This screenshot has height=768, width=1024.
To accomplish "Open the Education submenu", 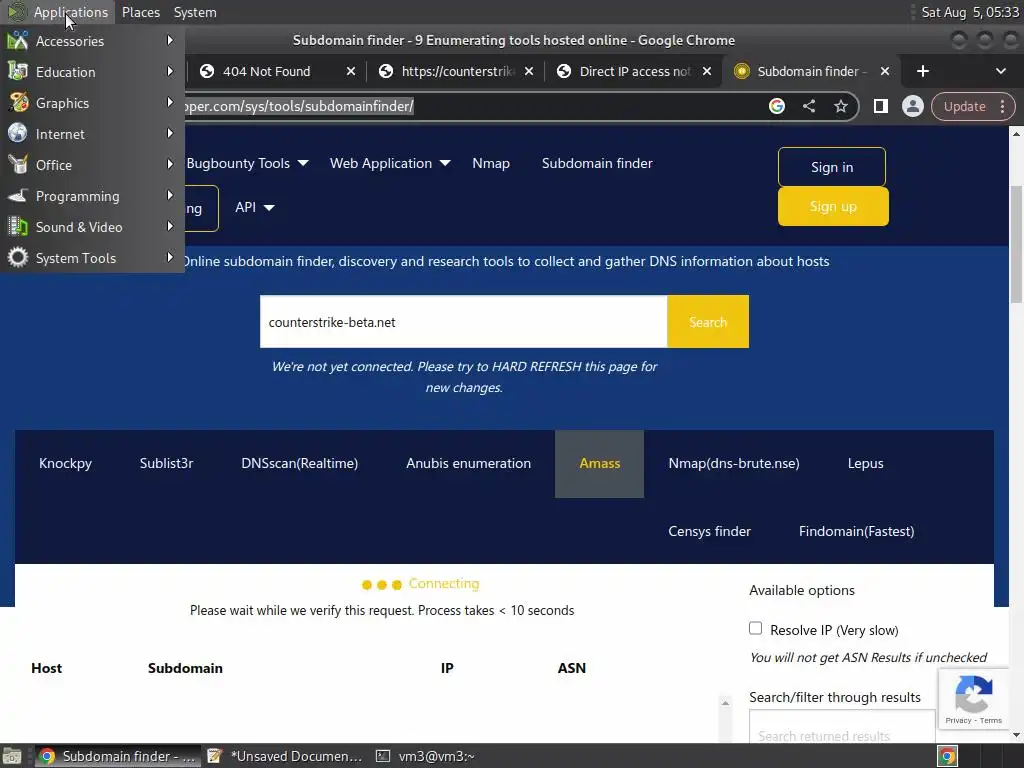I will [91, 72].
